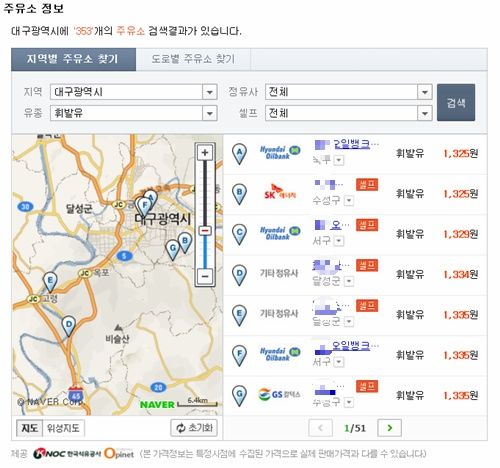Expand the 서구 arrow in row C
The image size is (500, 468).
coord(339,241)
